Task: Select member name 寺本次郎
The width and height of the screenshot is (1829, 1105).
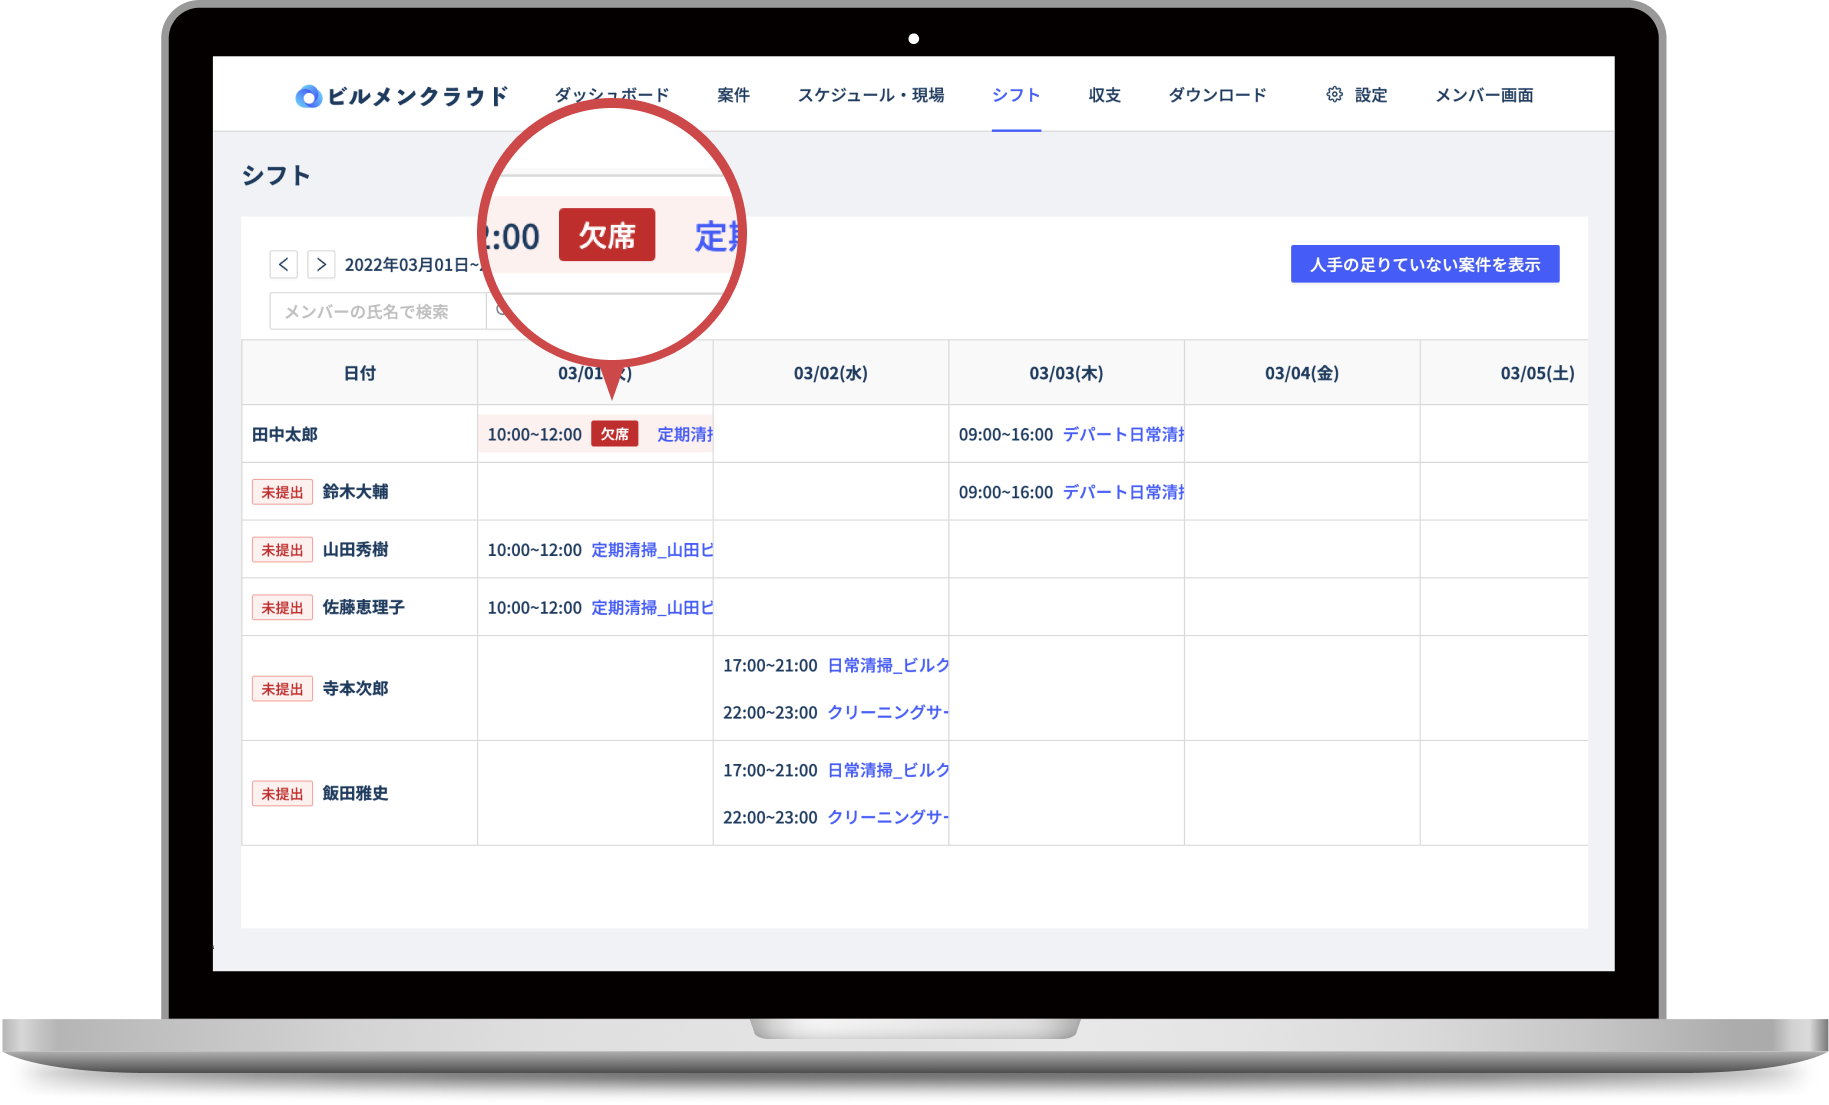Action: (355, 689)
